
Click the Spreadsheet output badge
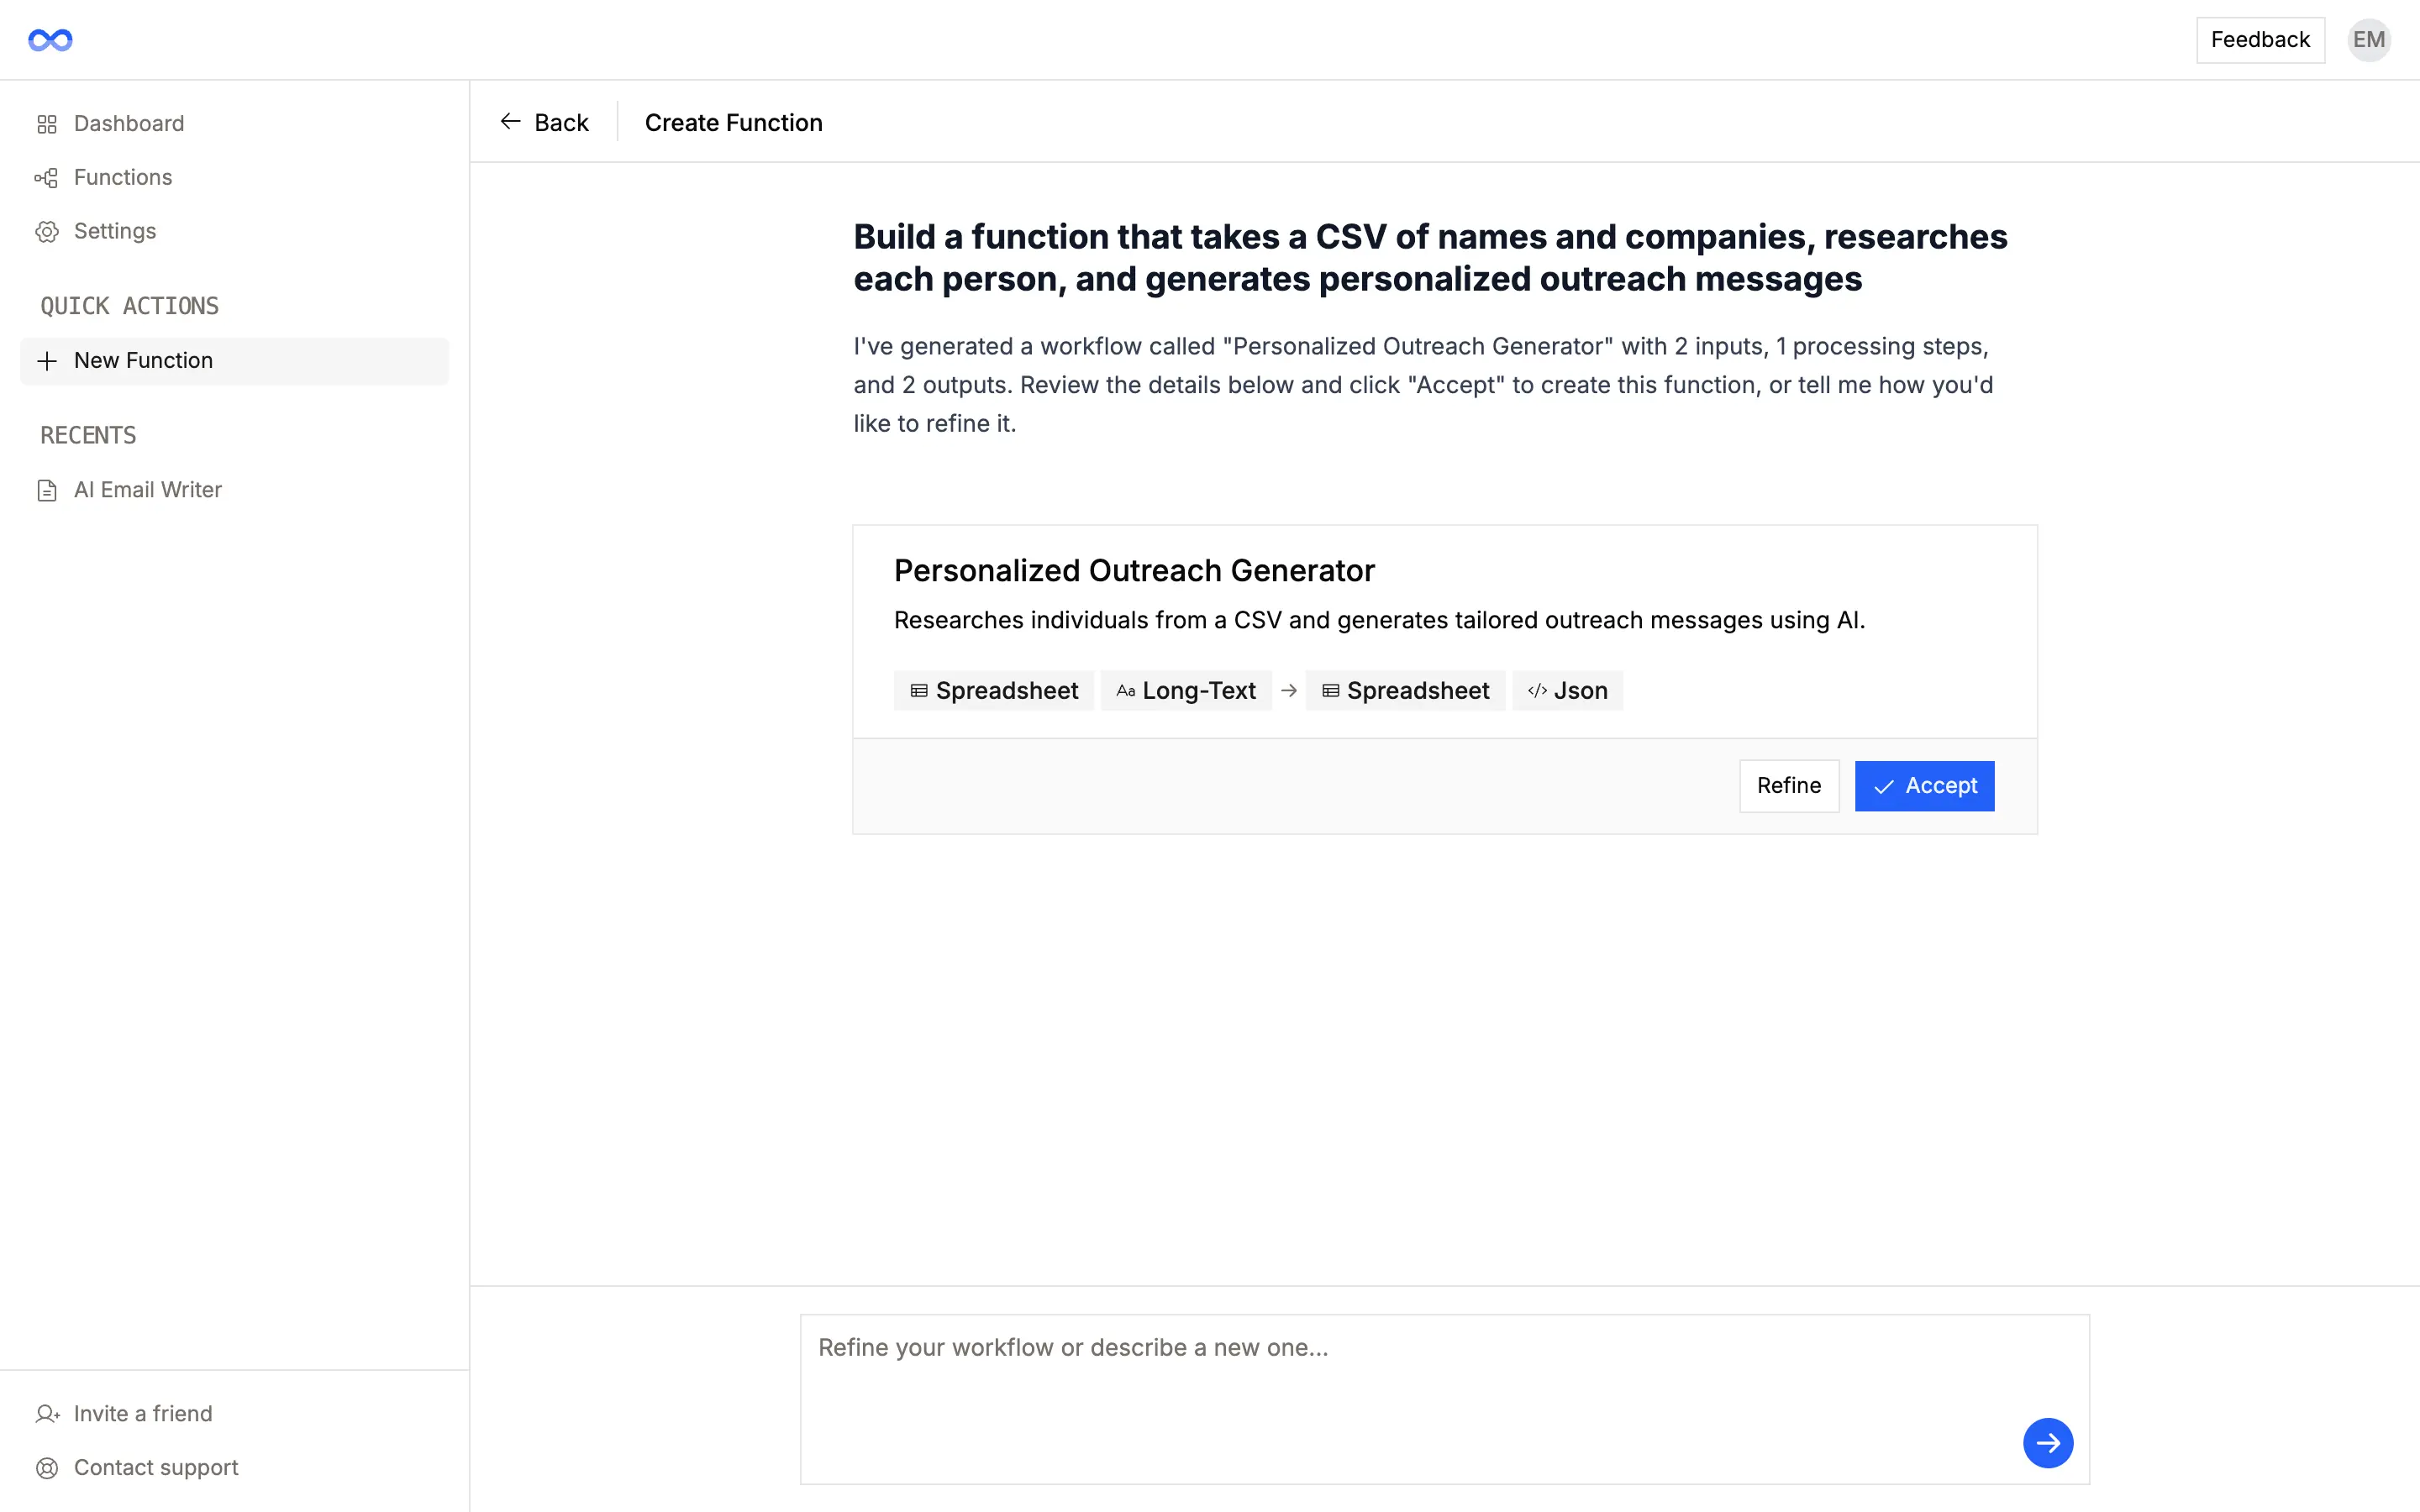(x=1404, y=690)
